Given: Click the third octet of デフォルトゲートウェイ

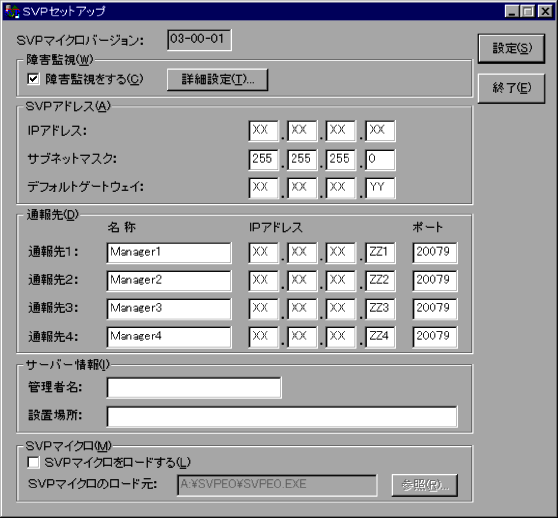Looking at the screenshot, I should point(341,188).
